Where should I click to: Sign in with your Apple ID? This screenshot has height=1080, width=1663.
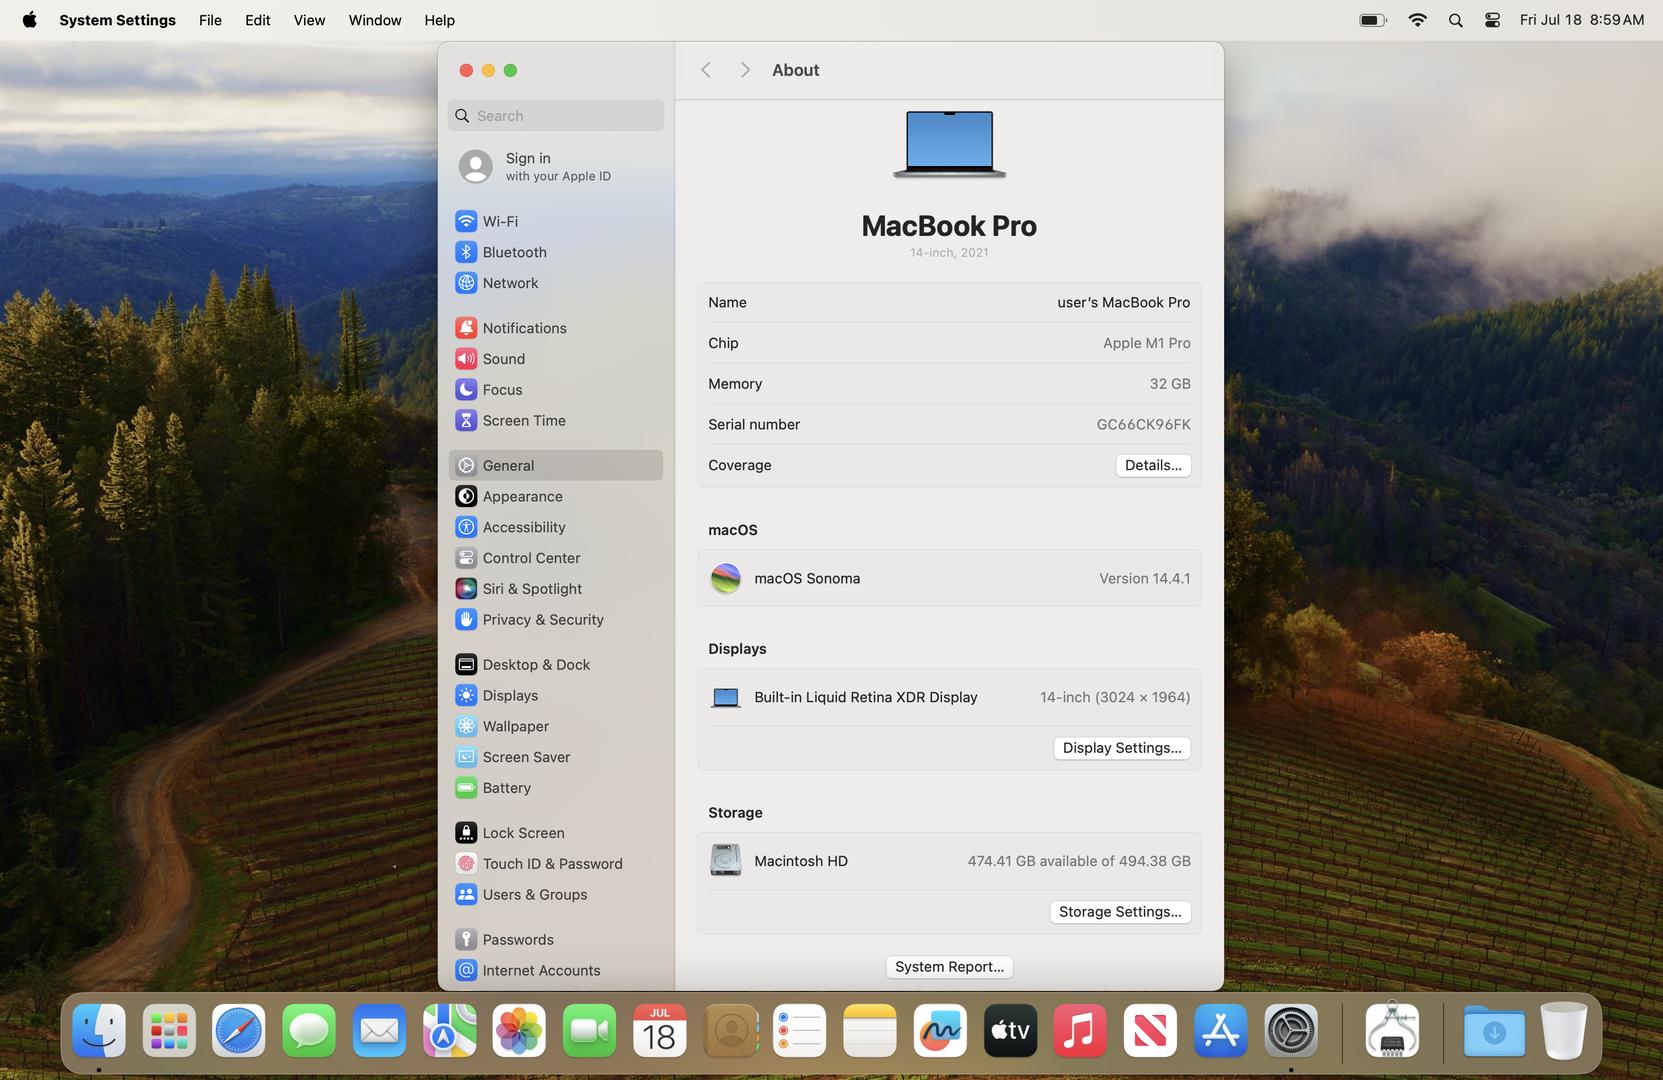click(x=555, y=166)
